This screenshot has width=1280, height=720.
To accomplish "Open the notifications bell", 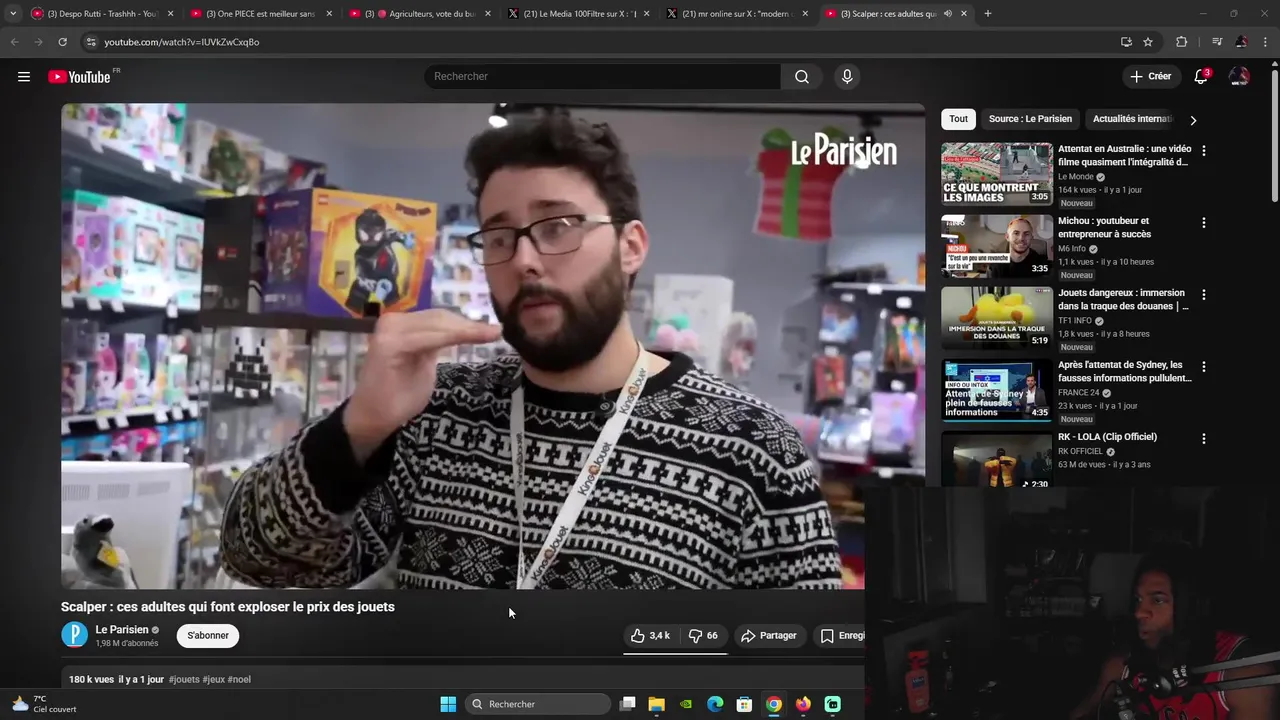I will (1201, 77).
